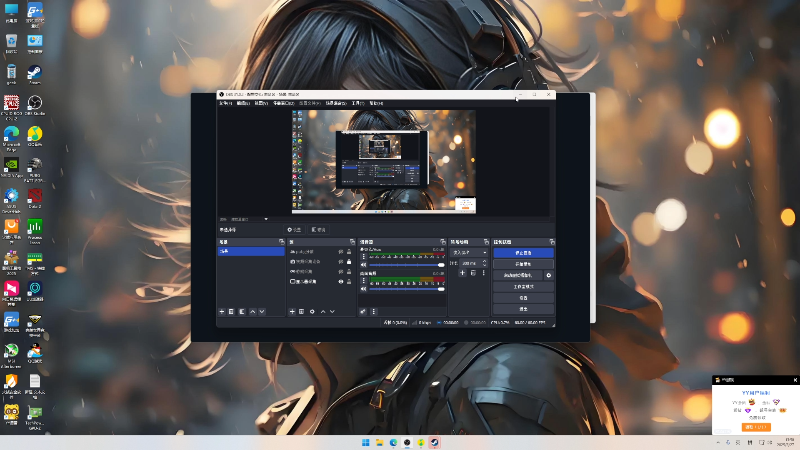Open preview zoom dropdown below the preview
Screen dimensions: 800x450
tap(266, 219)
